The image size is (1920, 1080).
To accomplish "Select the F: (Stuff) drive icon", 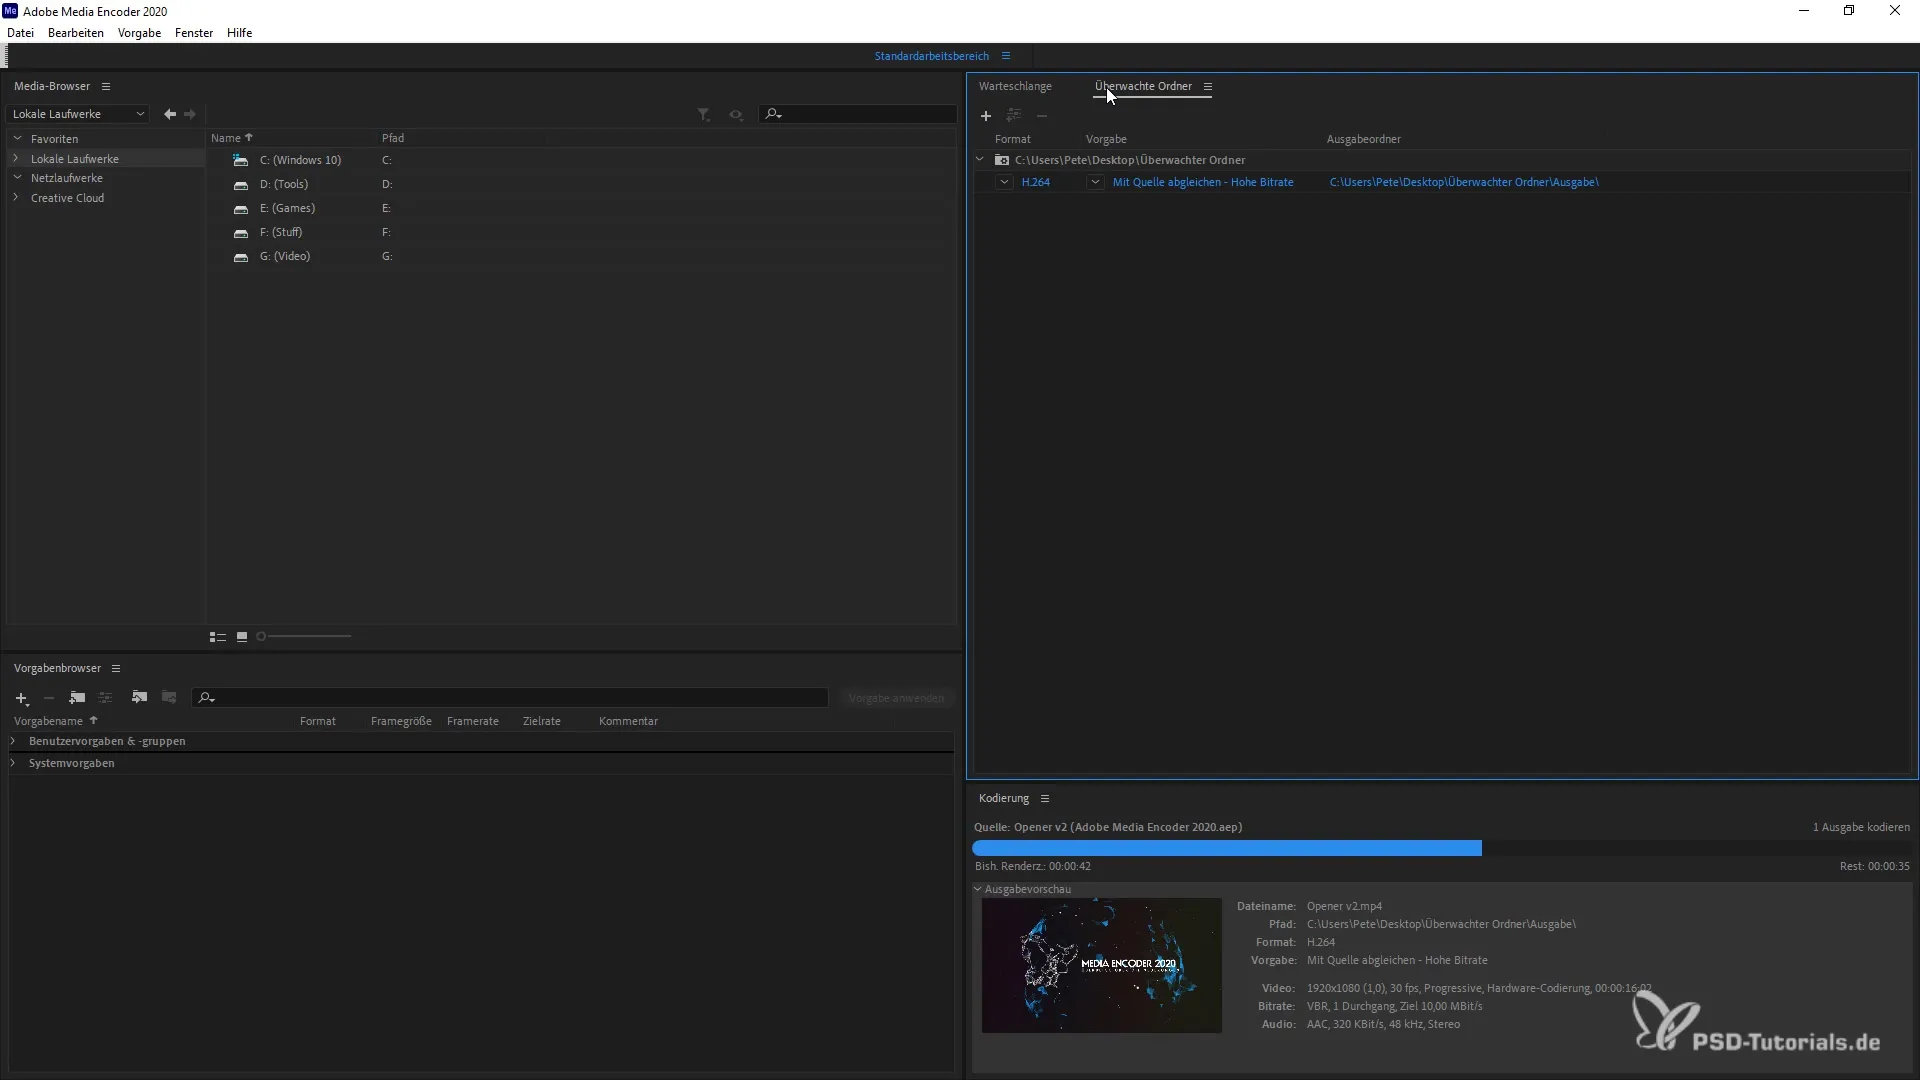I will [x=240, y=233].
